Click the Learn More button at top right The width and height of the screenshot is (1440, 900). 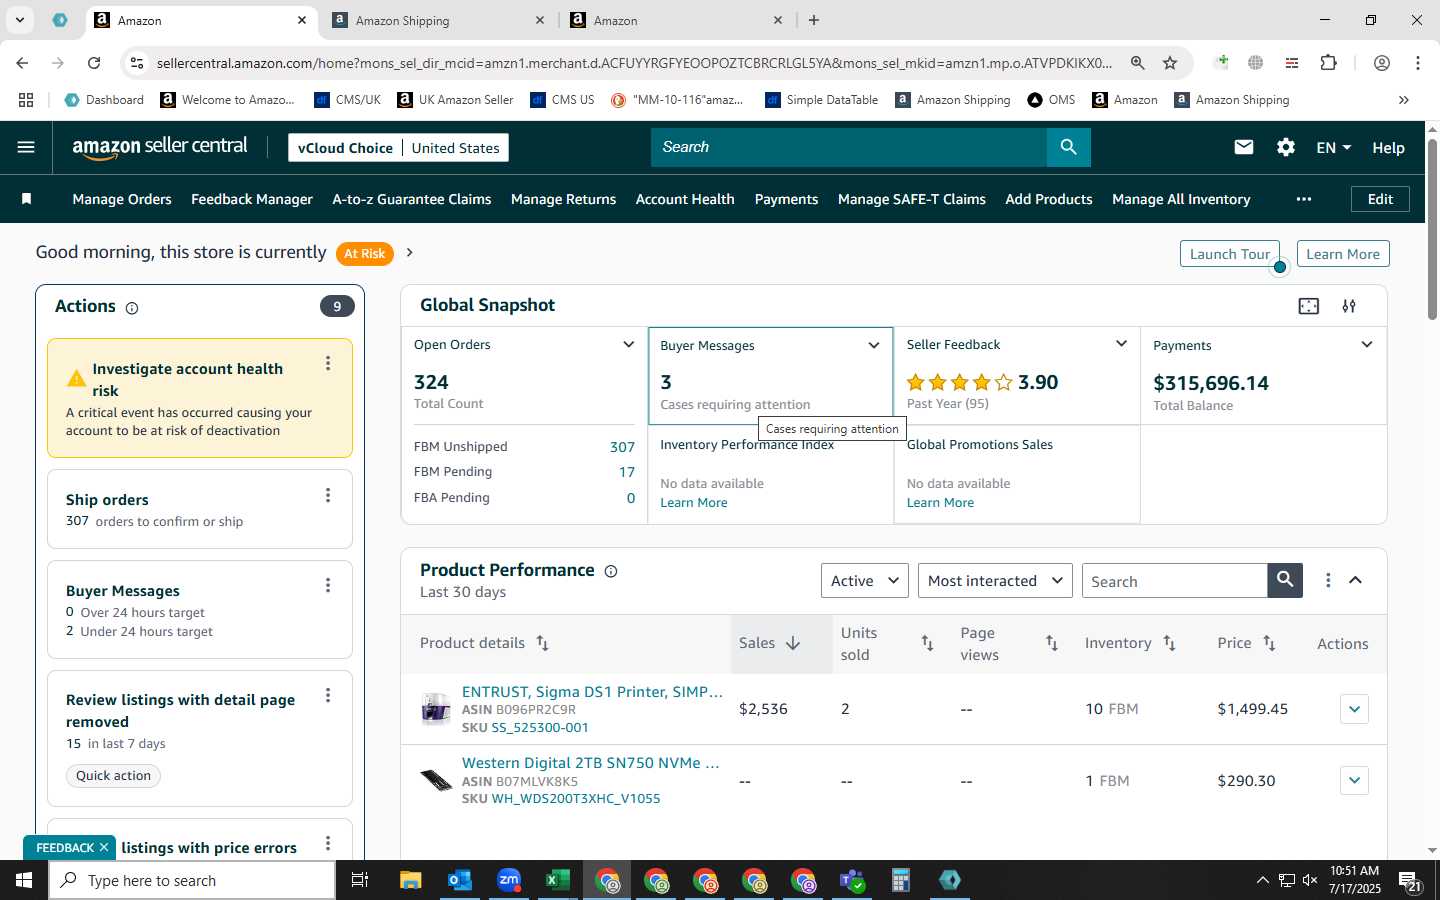(x=1342, y=254)
